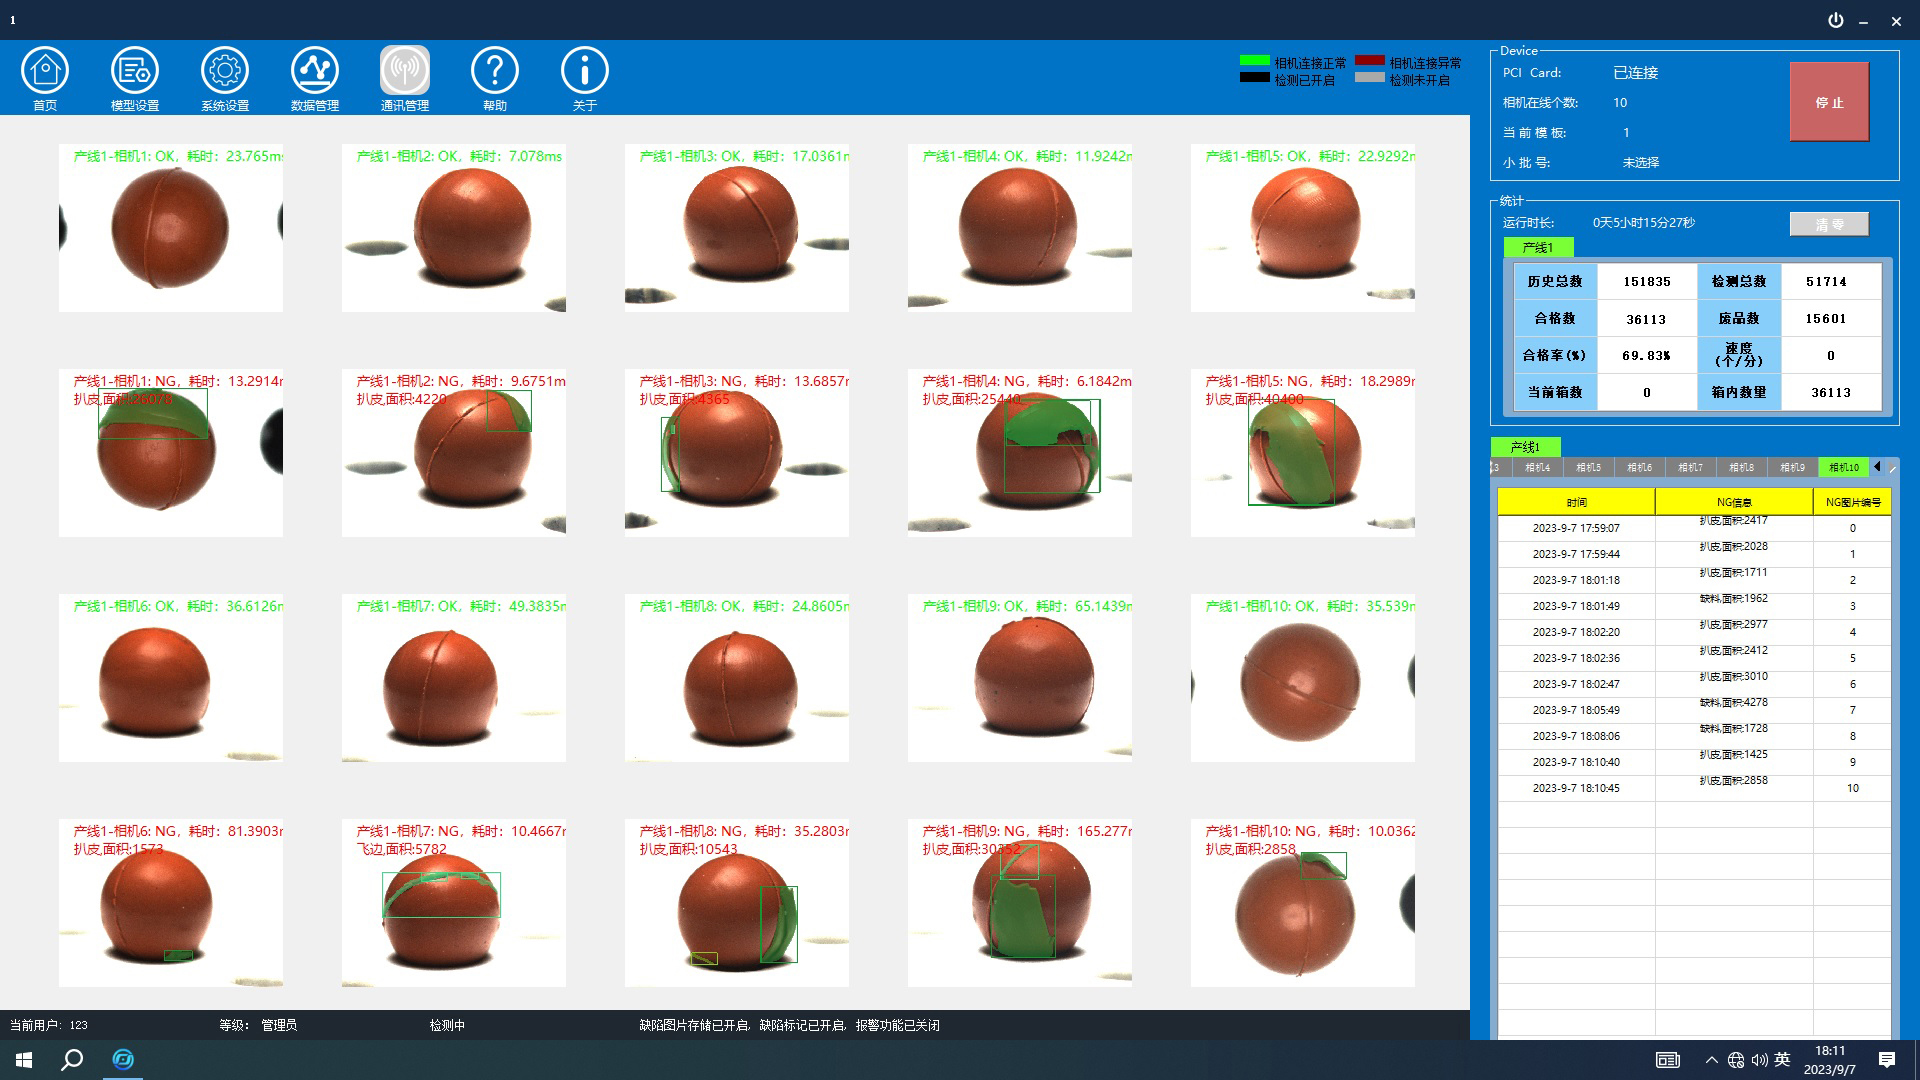This screenshot has height=1080, width=1920.
Task: Open 系统设置 system settings gear
Action: [225, 72]
